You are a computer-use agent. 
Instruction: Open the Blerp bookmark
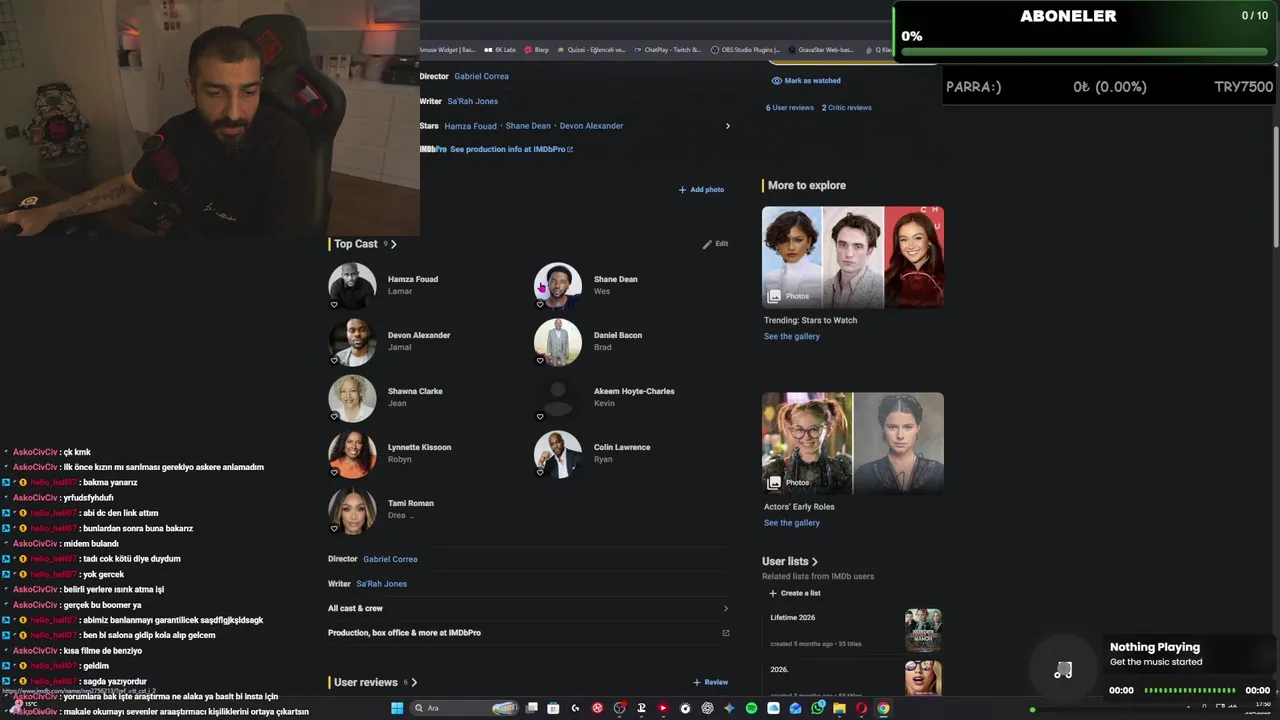(536, 49)
